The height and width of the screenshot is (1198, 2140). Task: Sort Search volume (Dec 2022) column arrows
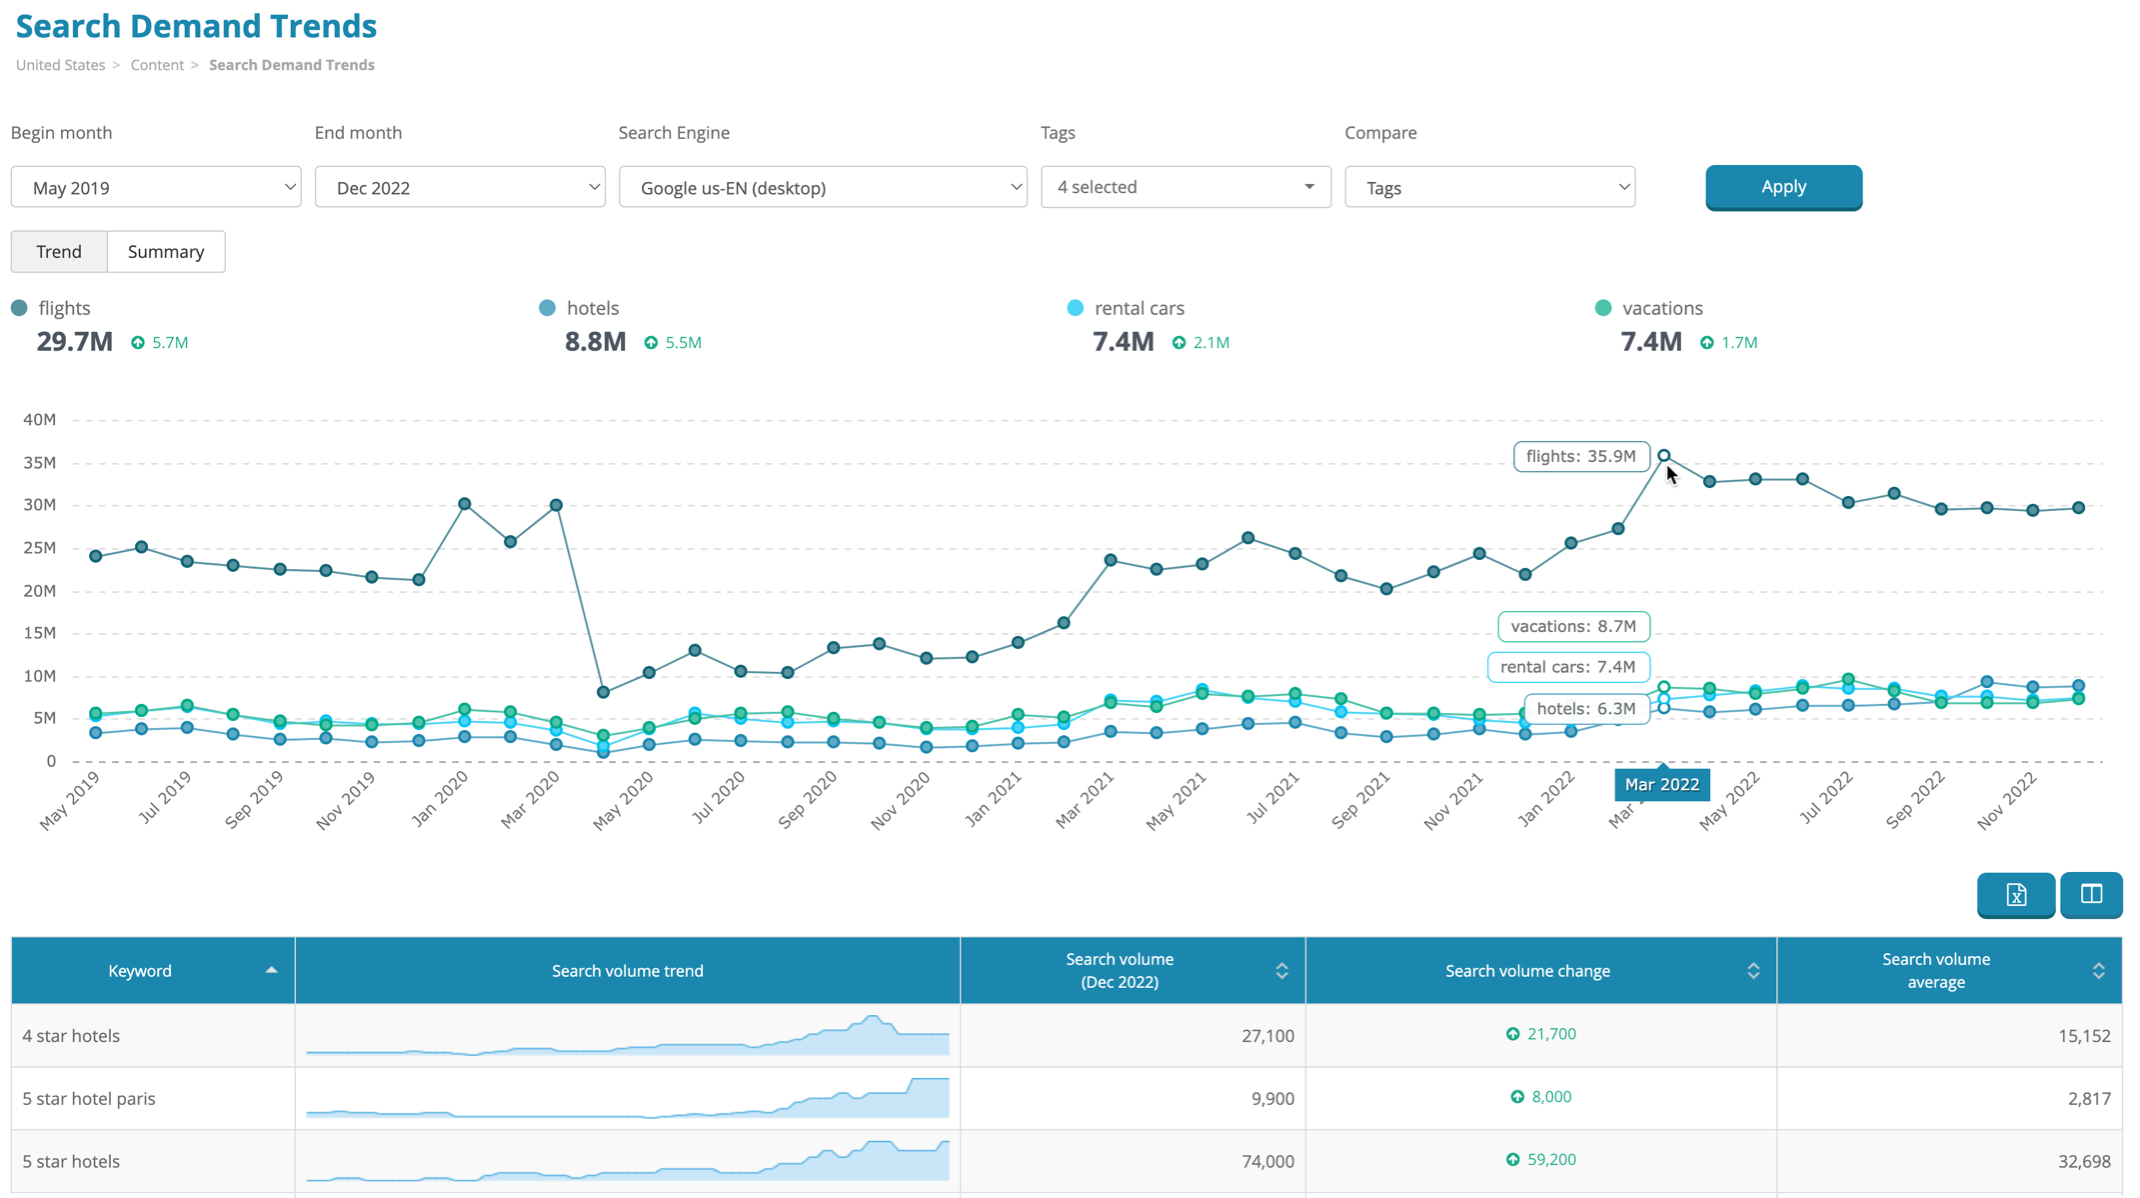(1281, 970)
